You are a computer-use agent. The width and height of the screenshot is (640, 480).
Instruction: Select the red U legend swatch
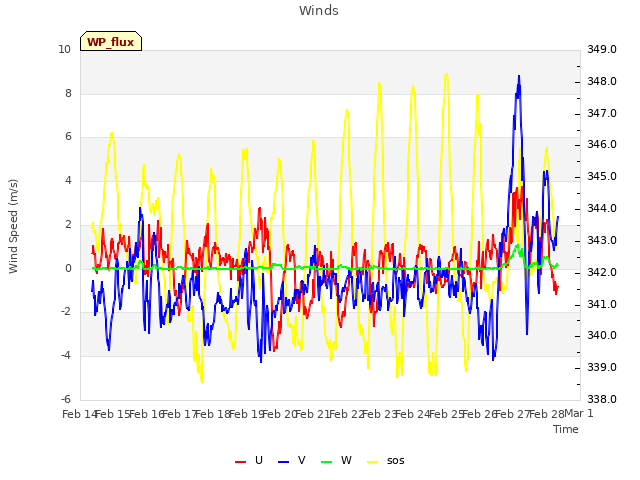click(240, 461)
